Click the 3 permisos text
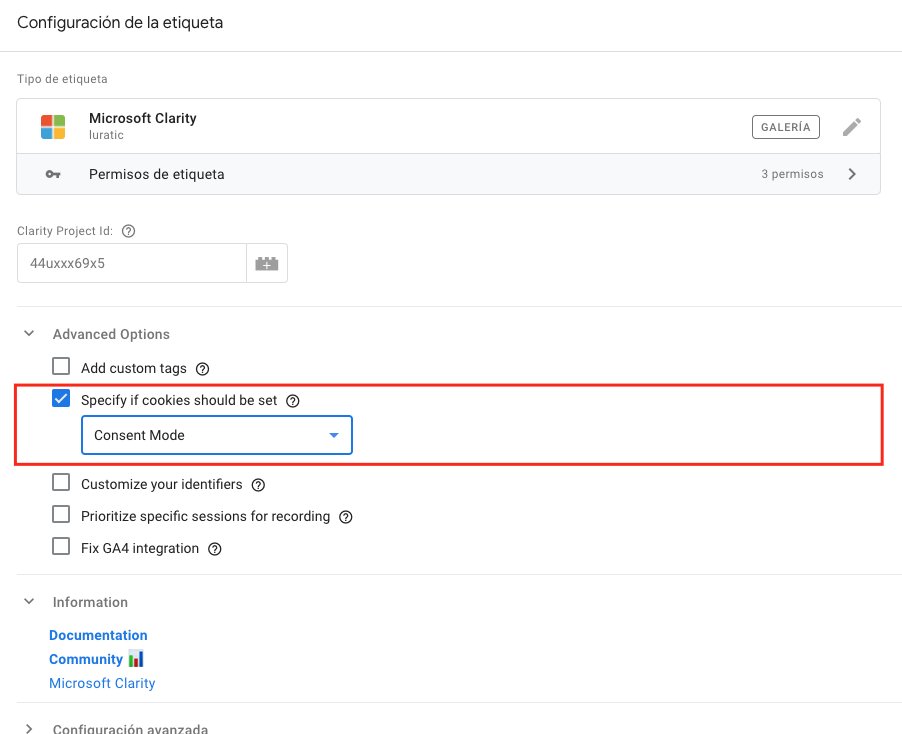Screen dimensions: 902x734 pos(792,174)
